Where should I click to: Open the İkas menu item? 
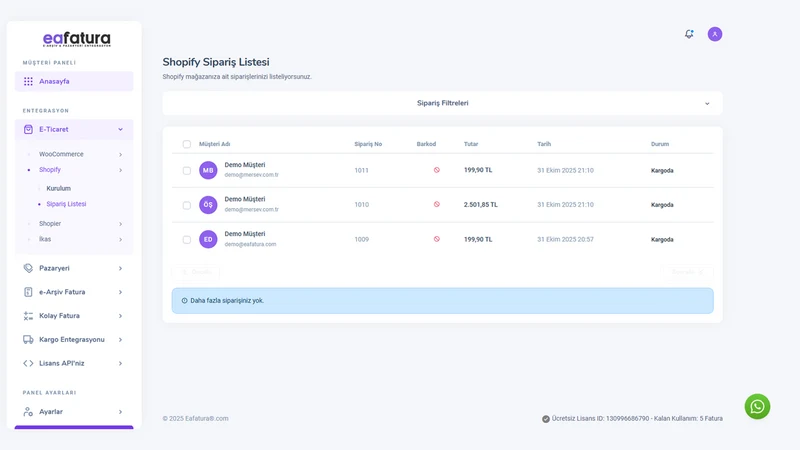[45, 239]
